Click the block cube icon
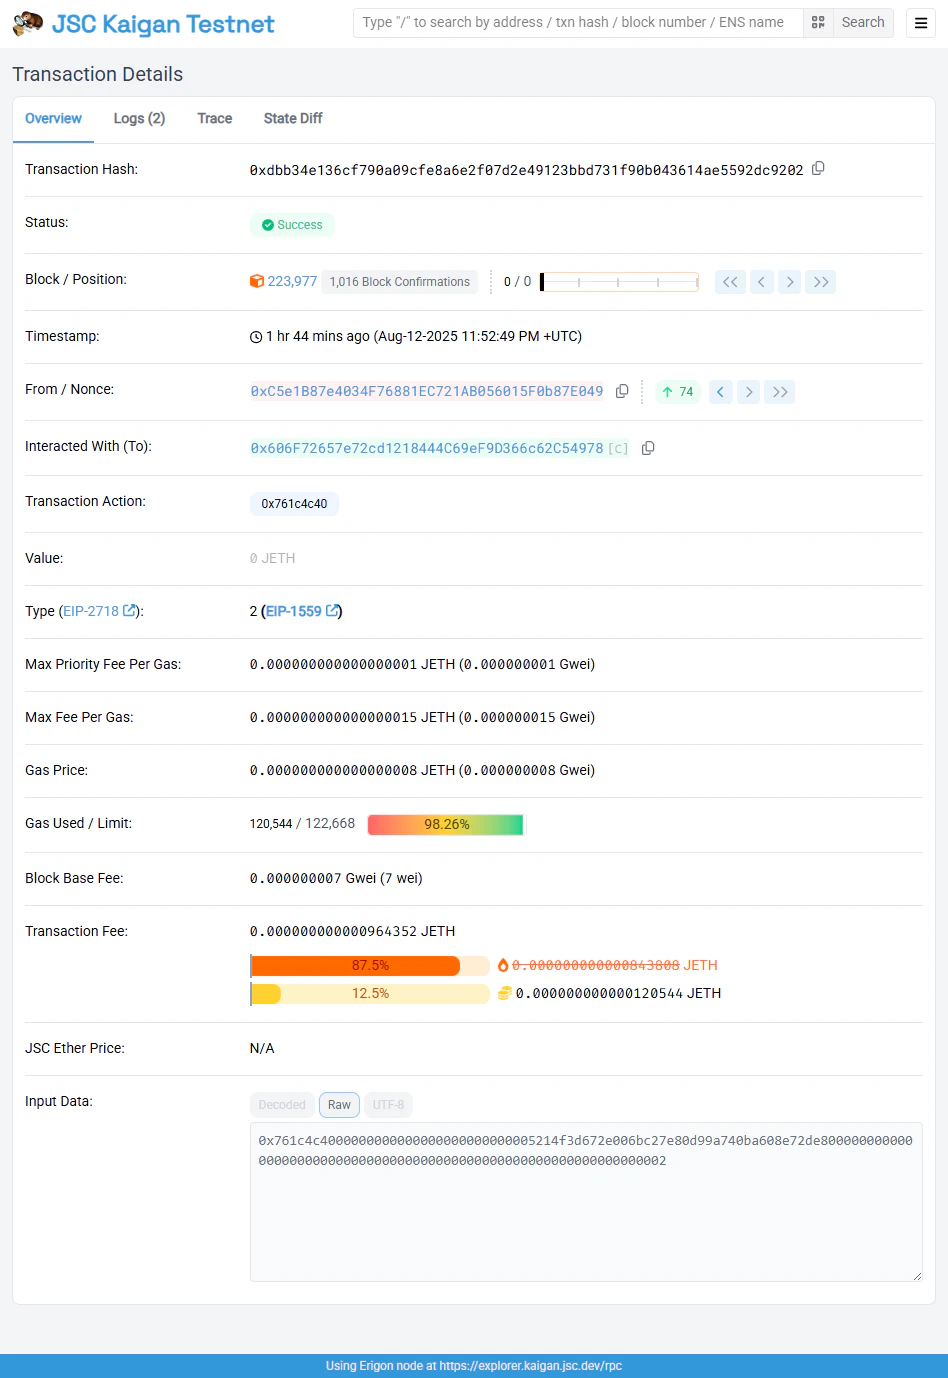The height and width of the screenshot is (1378, 948). point(257,281)
